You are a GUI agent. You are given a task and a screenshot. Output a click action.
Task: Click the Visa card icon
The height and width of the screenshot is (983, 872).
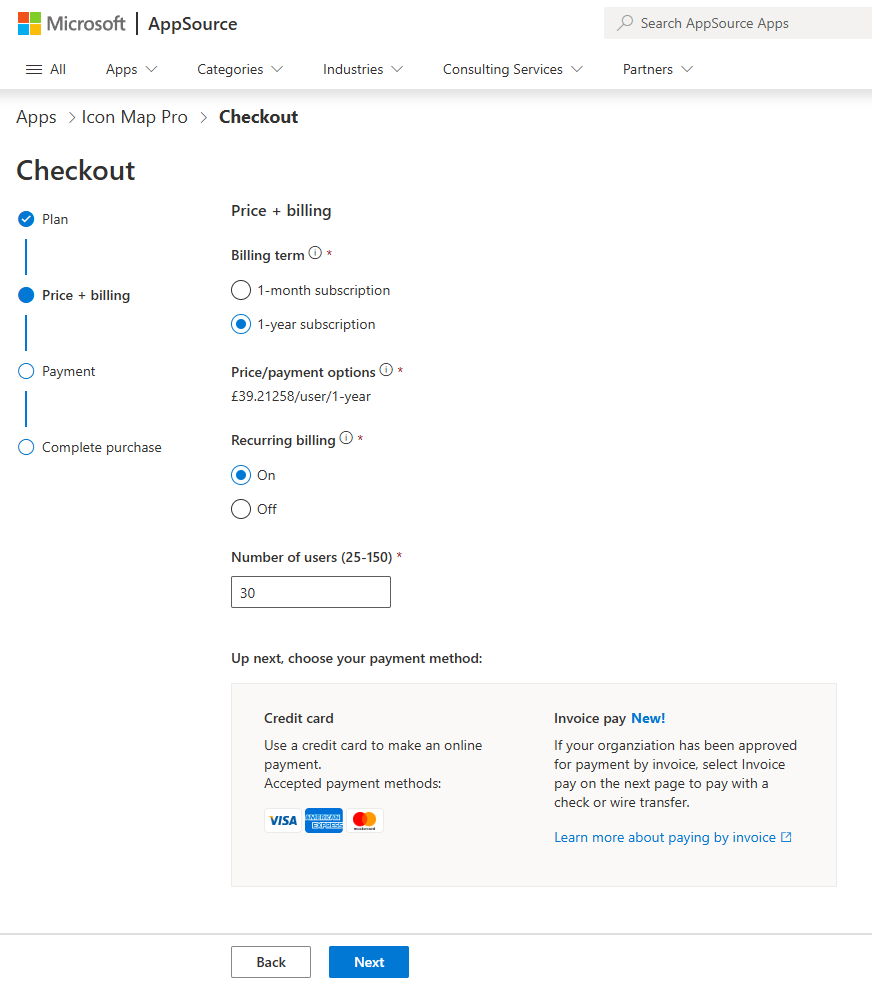pyautogui.click(x=283, y=820)
